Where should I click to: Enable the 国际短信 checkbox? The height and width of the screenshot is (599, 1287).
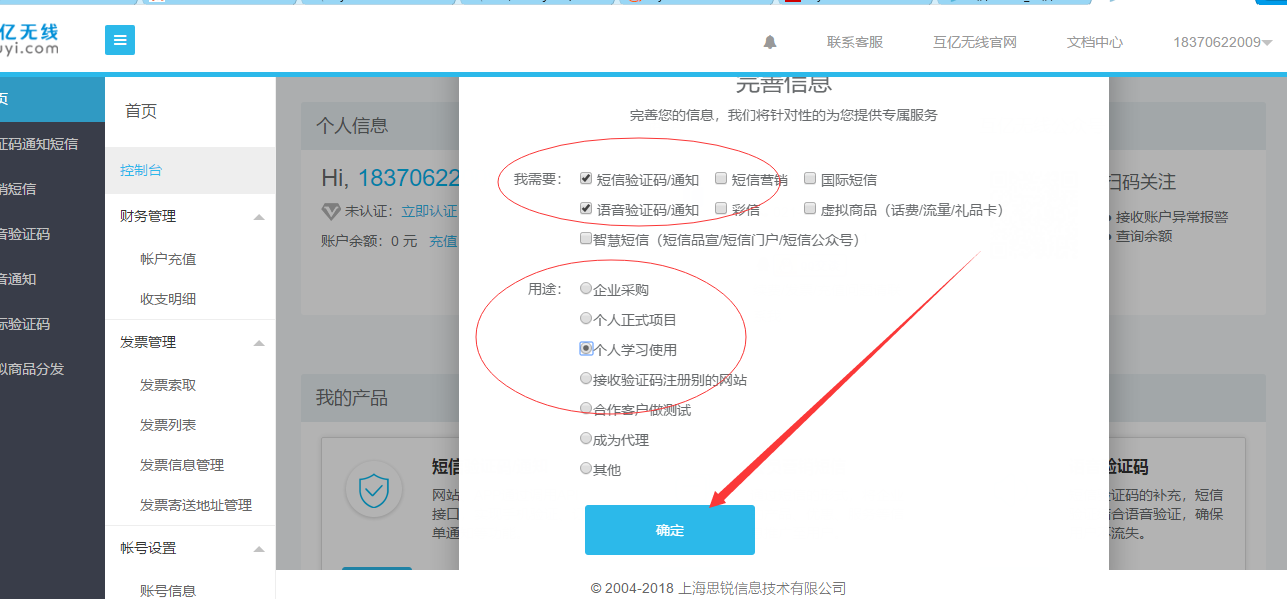pyautogui.click(x=811, y=179)
